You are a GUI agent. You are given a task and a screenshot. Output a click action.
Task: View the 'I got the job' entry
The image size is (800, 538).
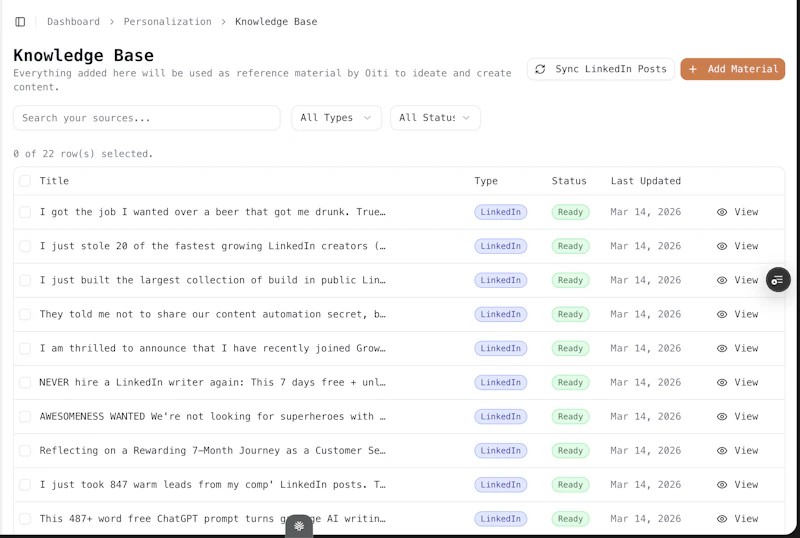(x=737, y=212)
